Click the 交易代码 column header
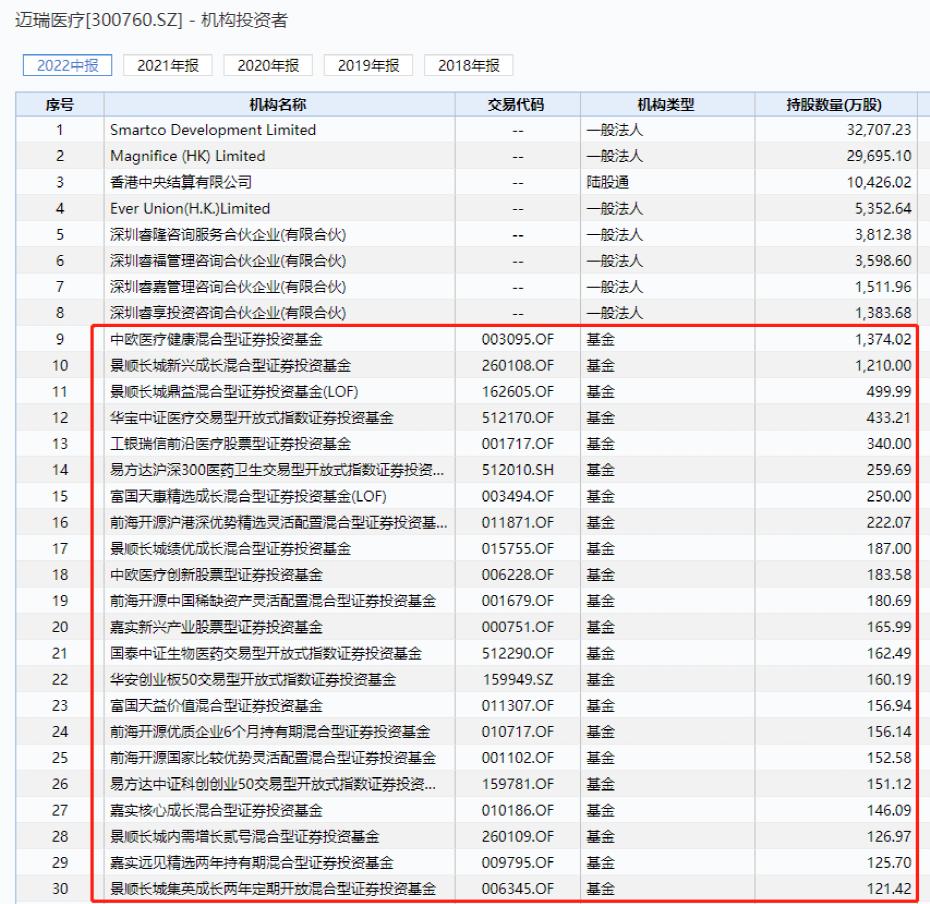930x904 pixels. point(515,104)
